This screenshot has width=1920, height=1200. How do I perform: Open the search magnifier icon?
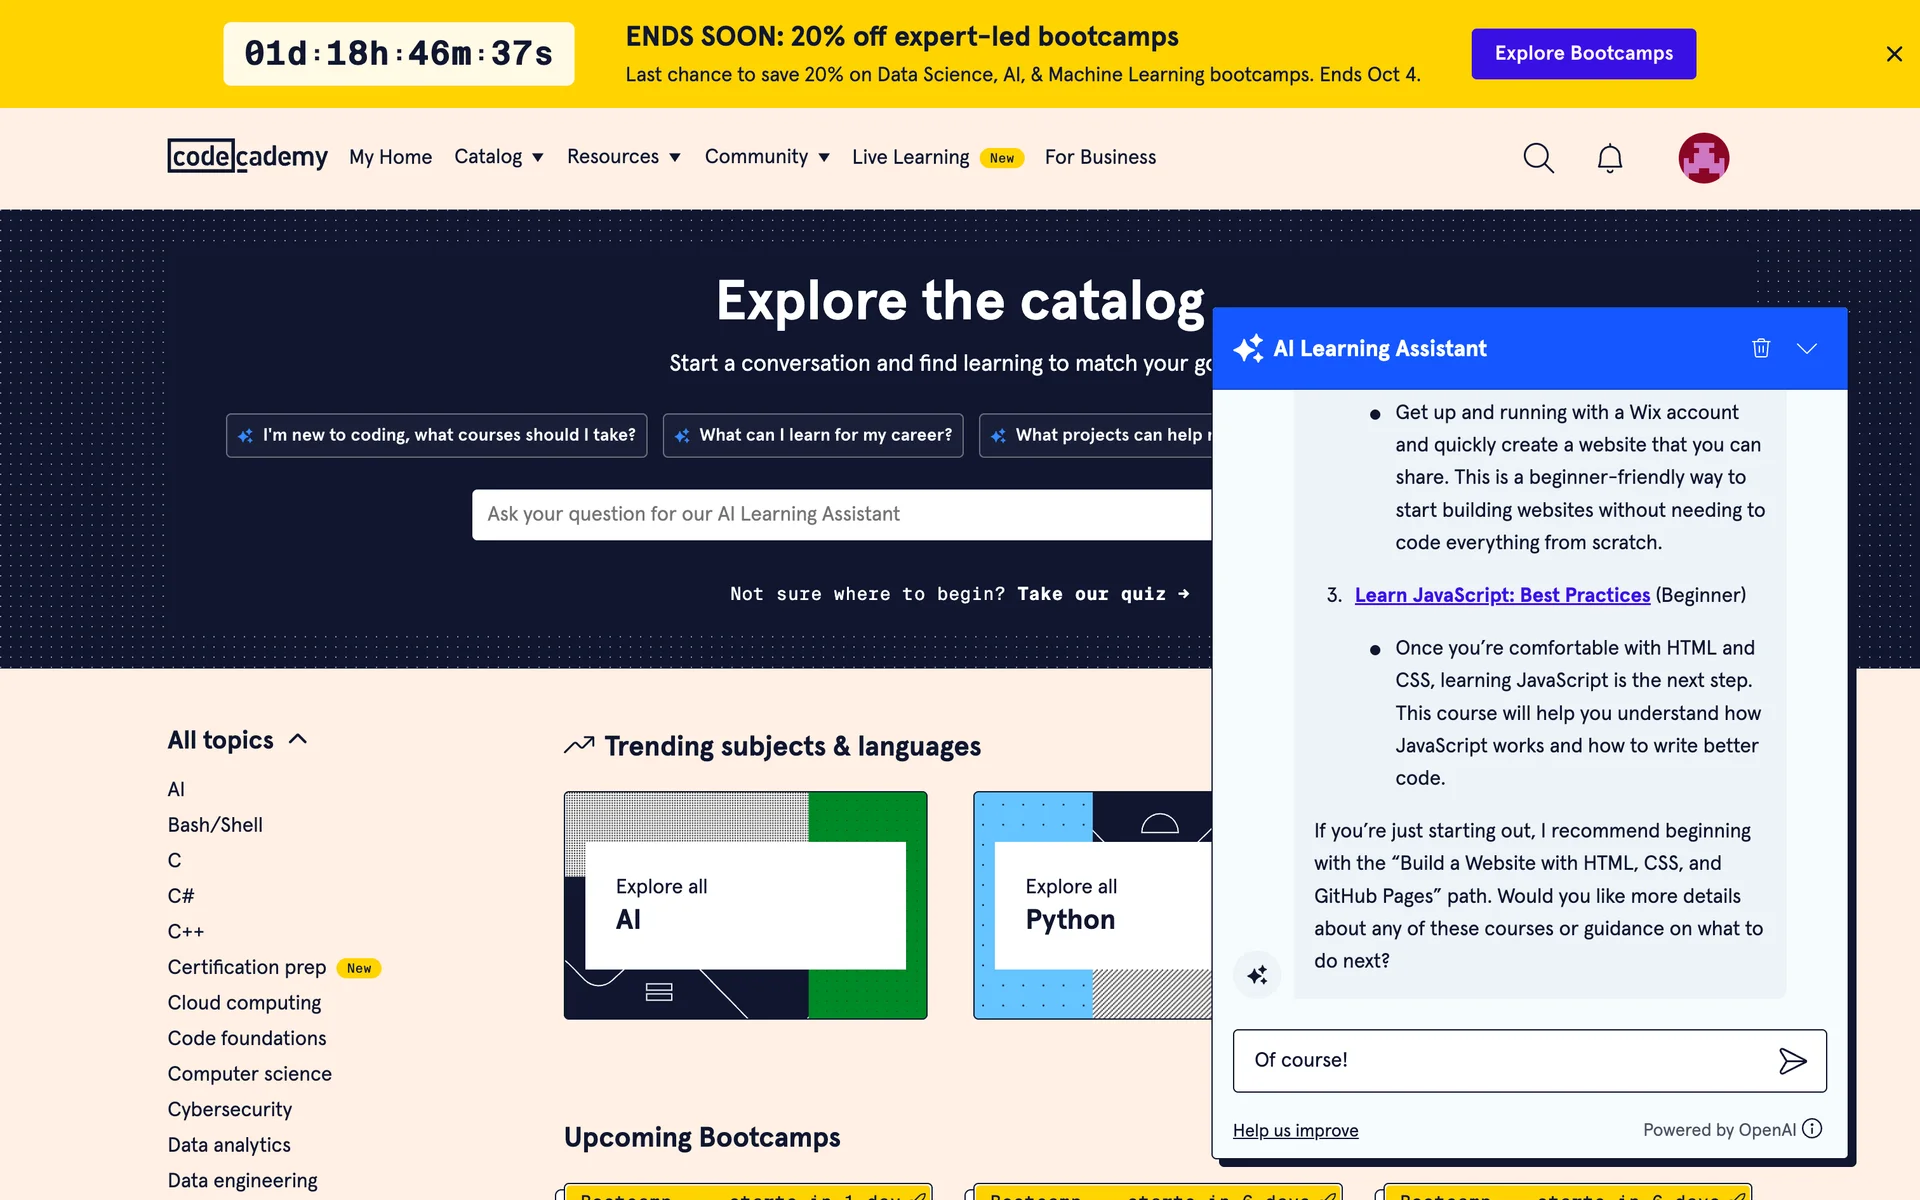pos(1538,158)
